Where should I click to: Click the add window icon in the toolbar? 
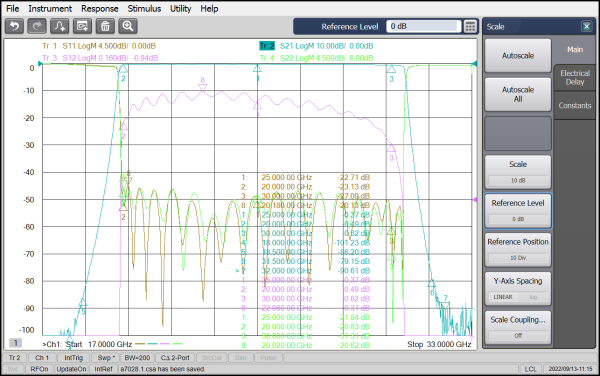pos(82,26)
